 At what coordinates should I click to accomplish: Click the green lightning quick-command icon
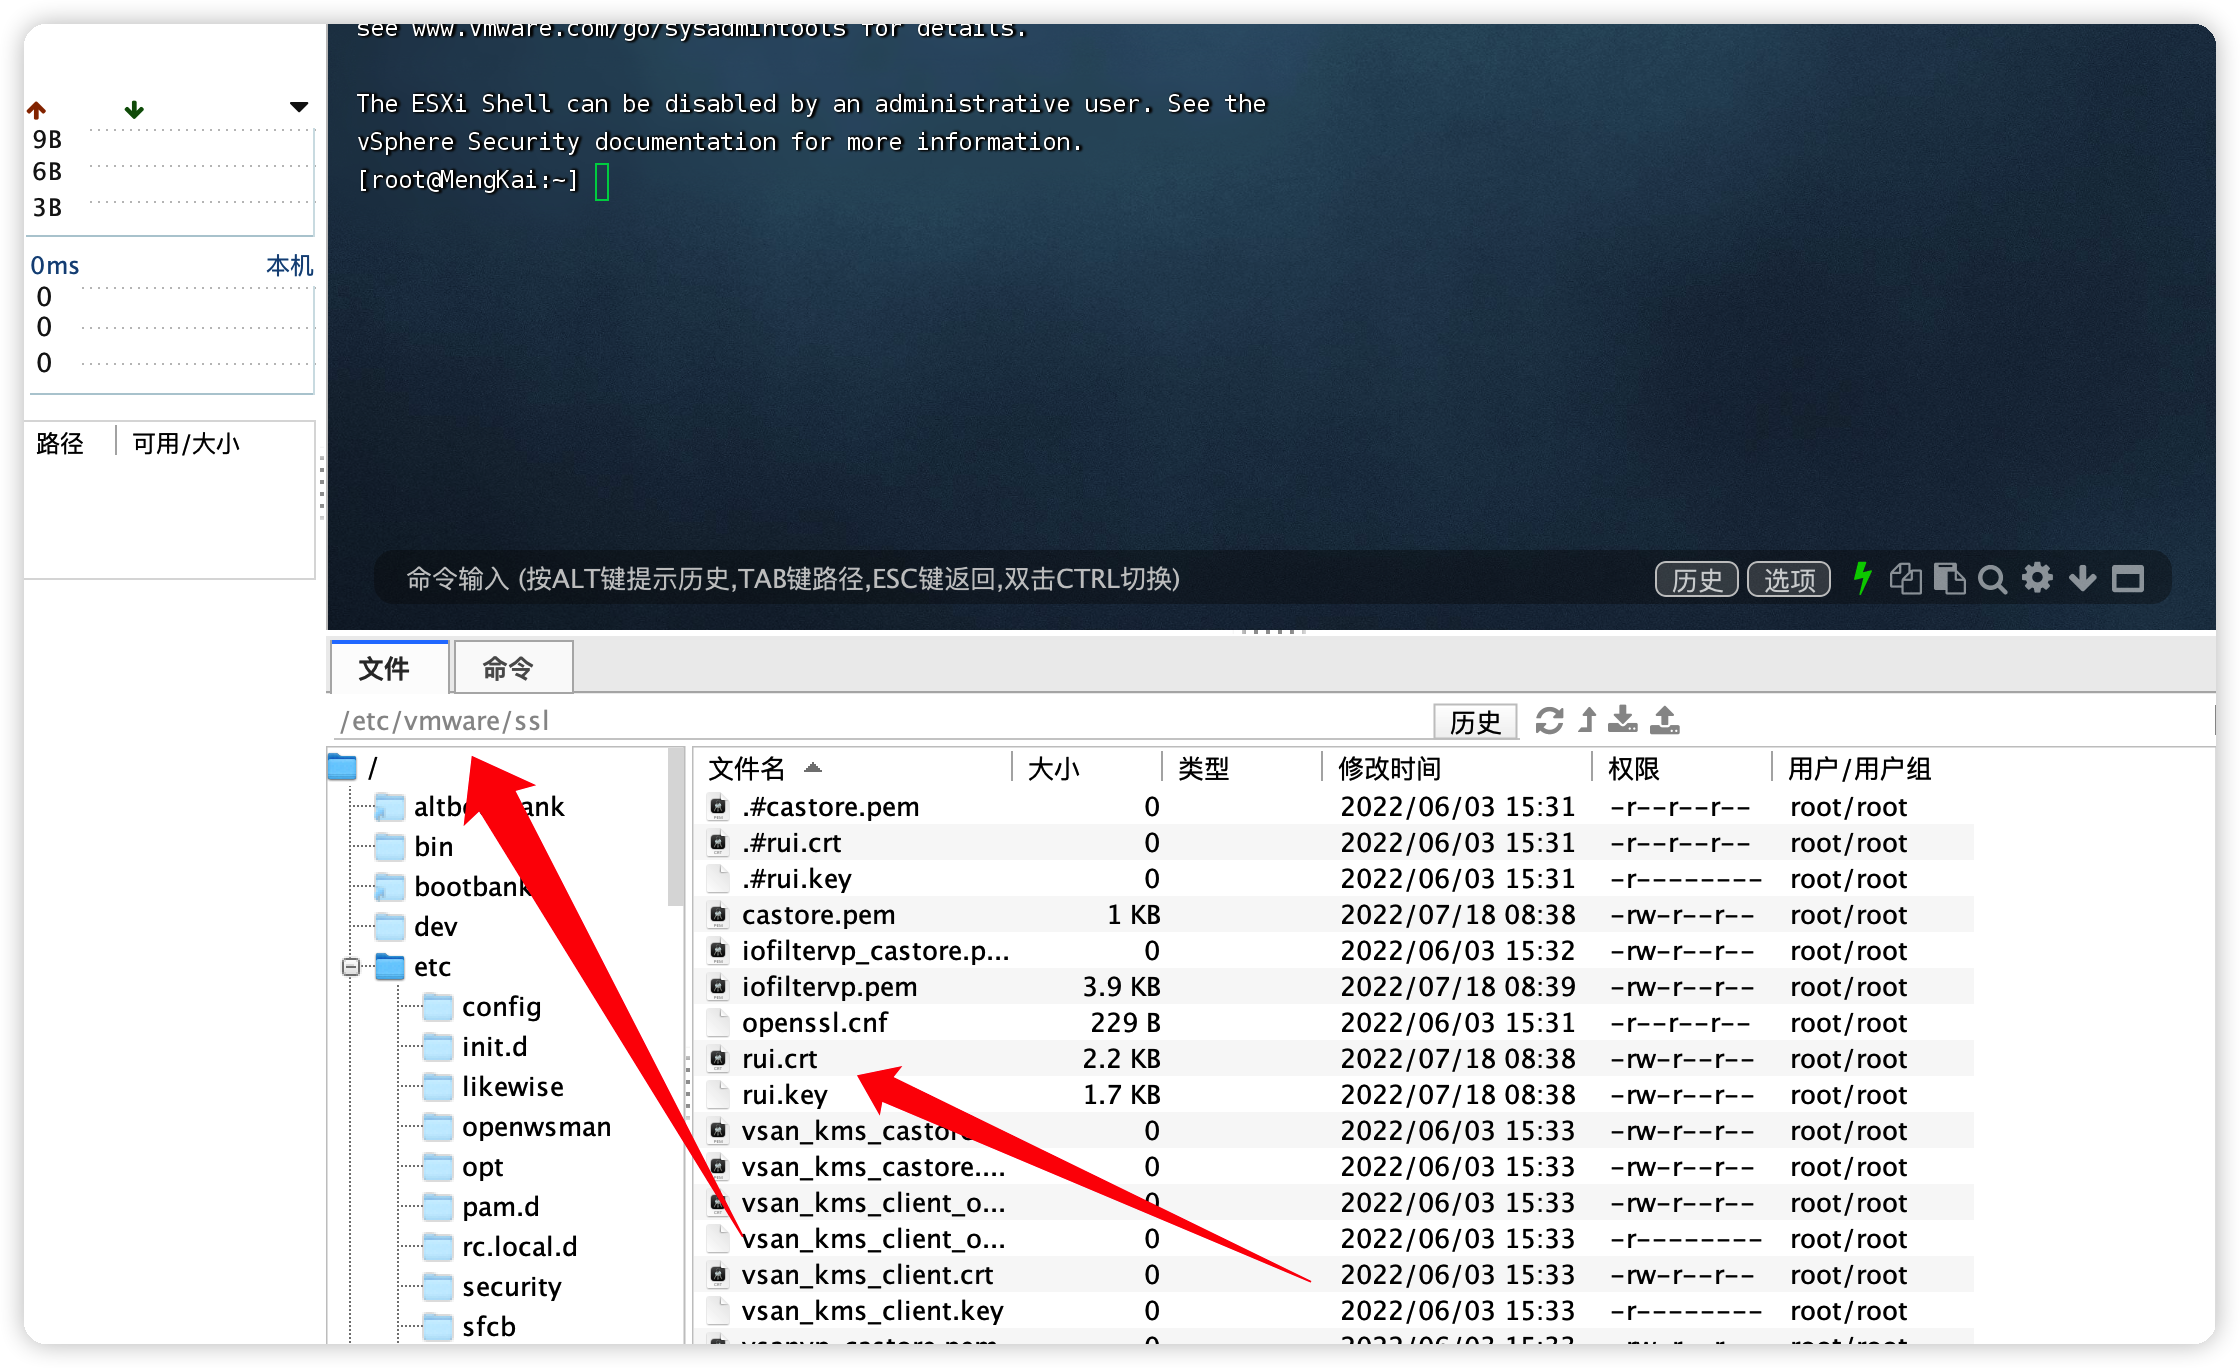click(x=1862, y=578)
